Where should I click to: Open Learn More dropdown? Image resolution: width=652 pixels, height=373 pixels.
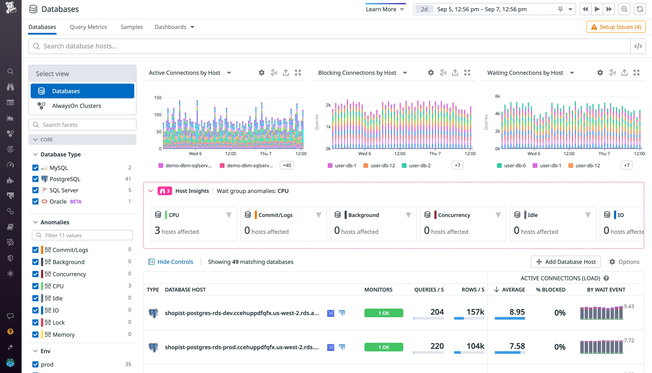point(385,9)
